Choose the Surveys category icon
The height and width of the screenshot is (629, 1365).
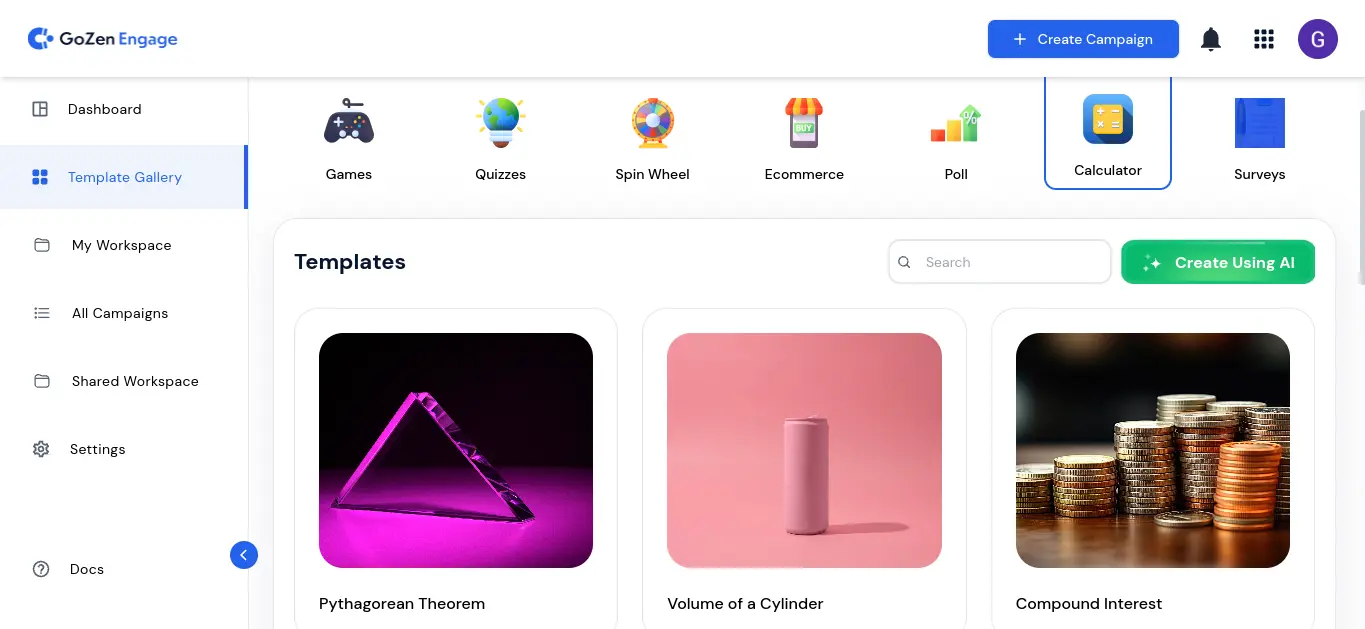pyautogui.click(x=1260, y=122)
